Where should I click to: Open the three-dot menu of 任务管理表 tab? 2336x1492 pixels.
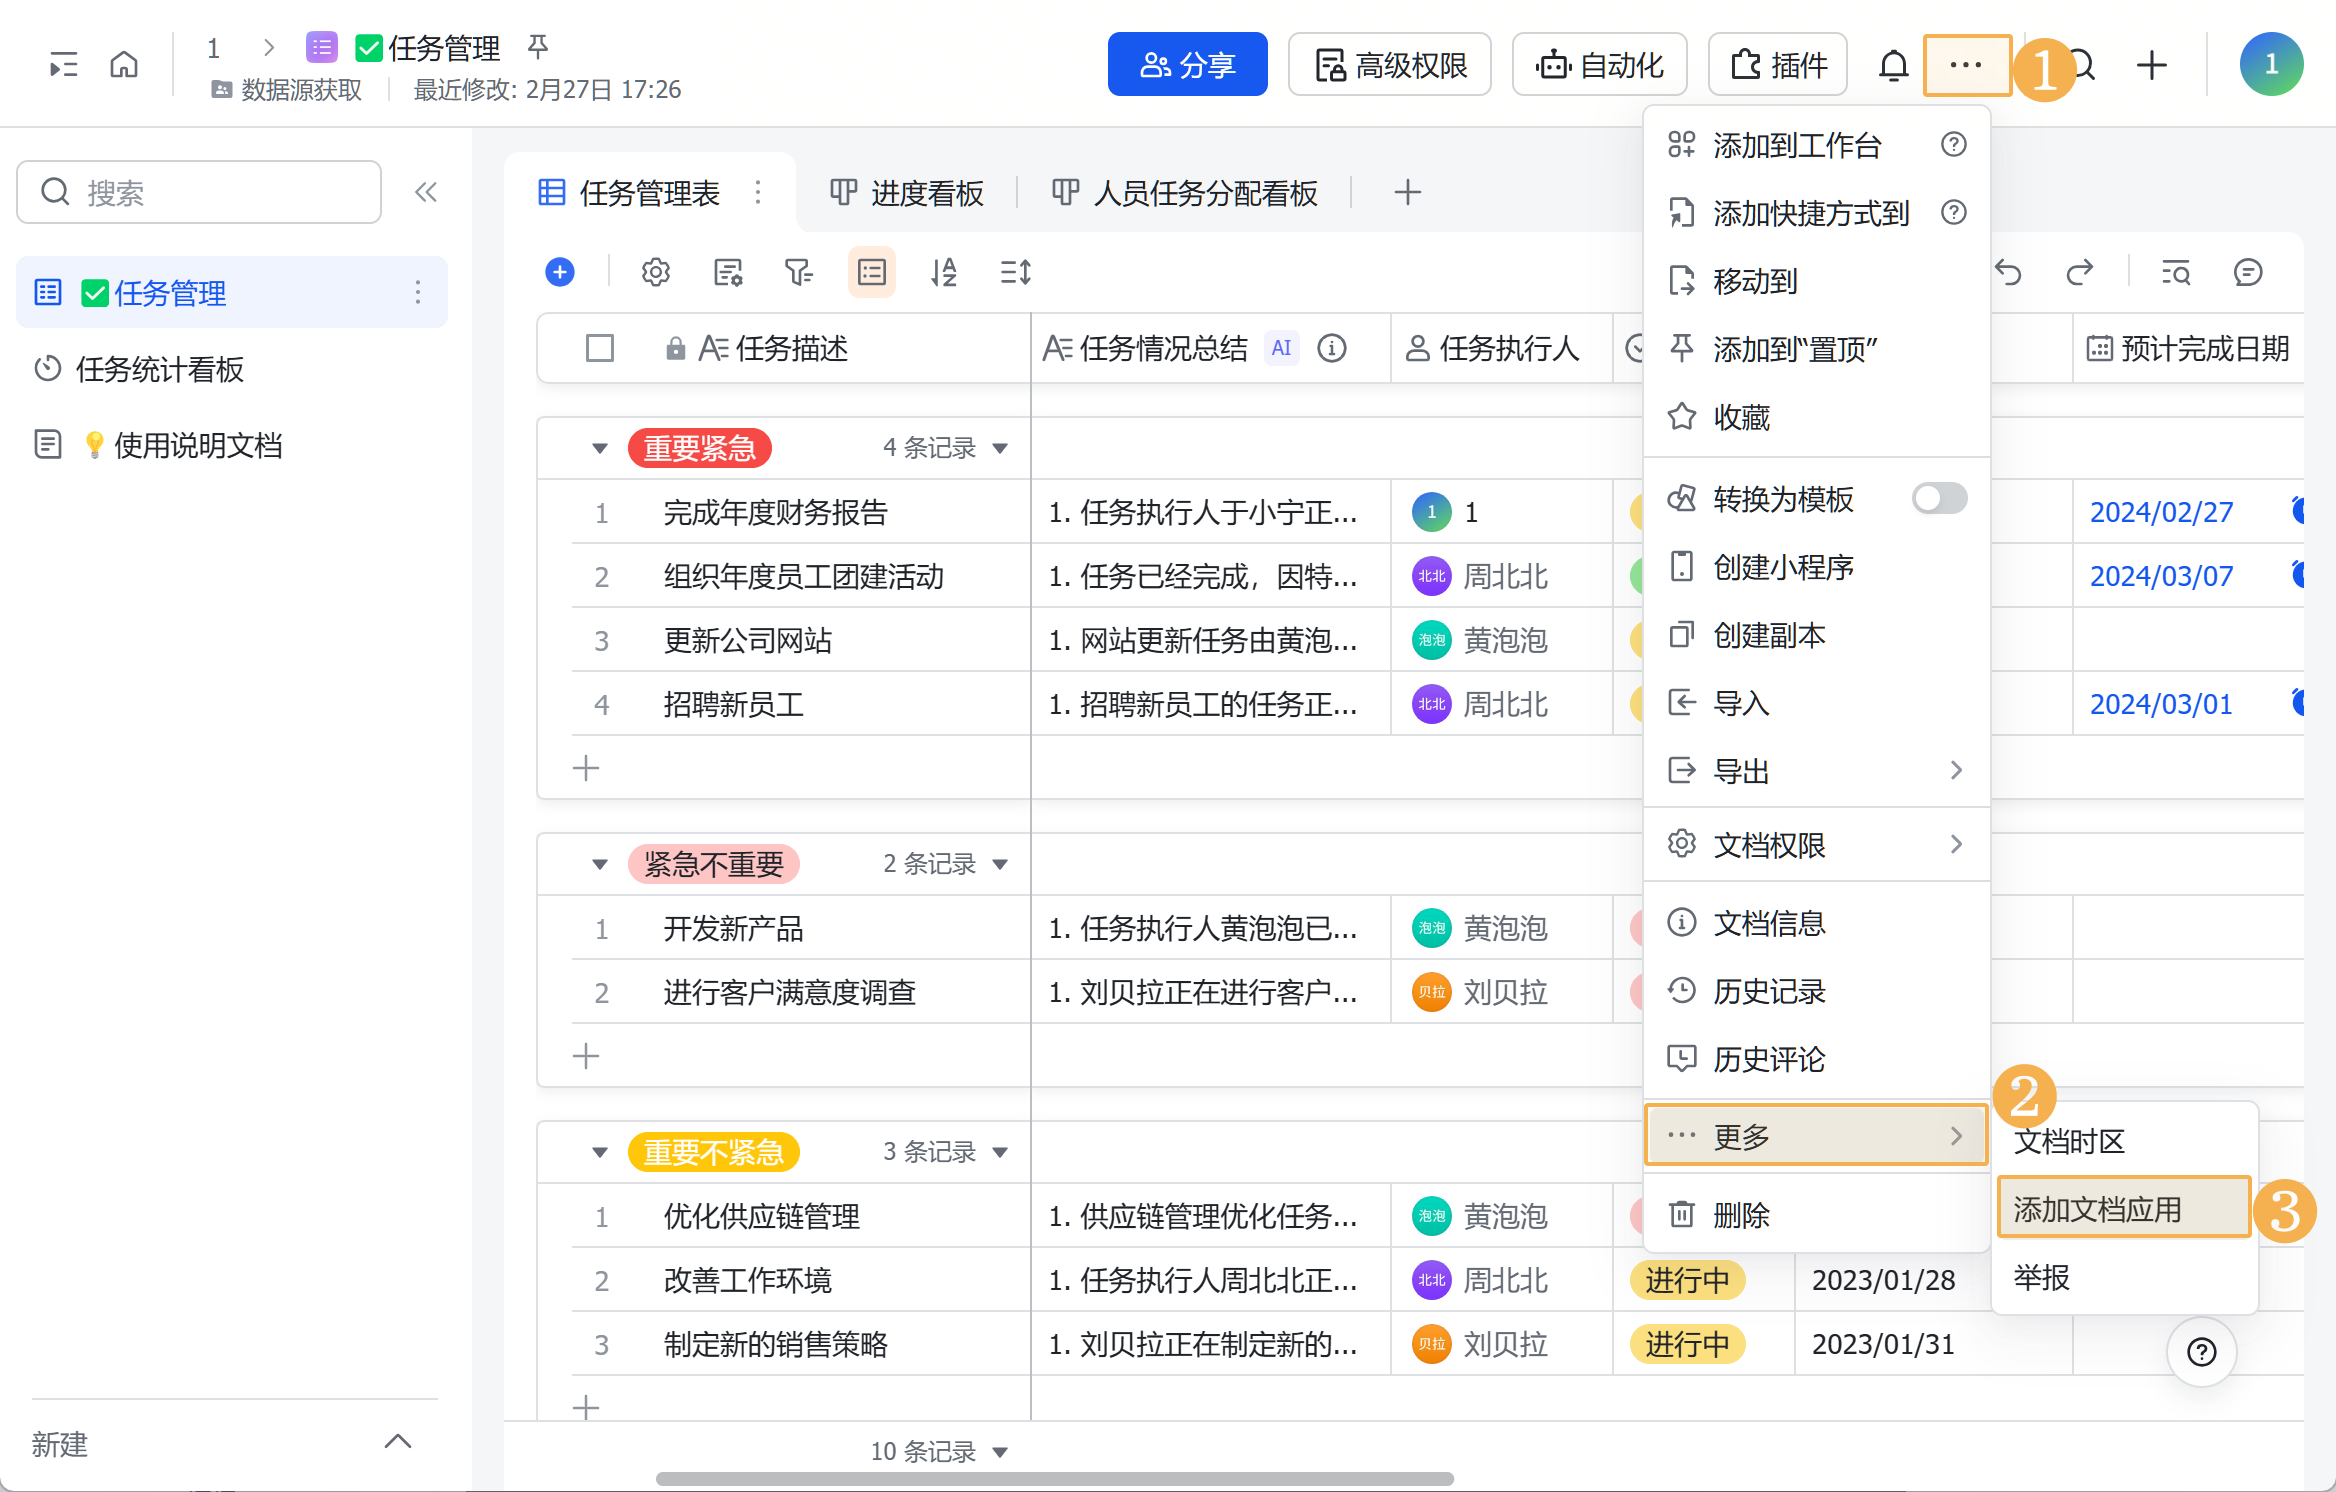tap(758, 192)
